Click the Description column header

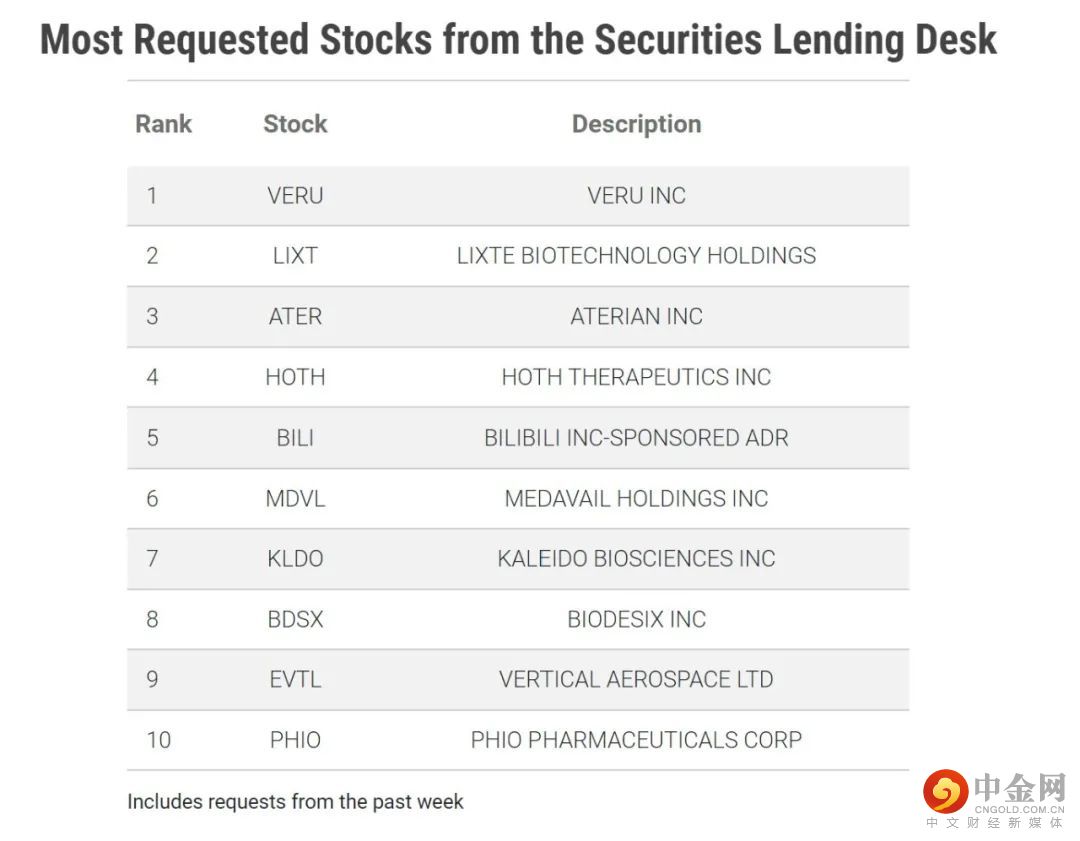pyautogui.click(x=636, y=124)
